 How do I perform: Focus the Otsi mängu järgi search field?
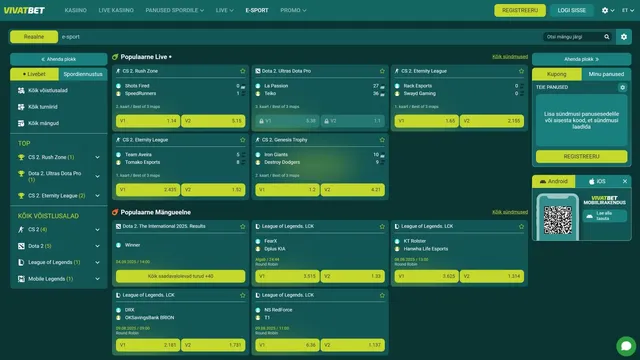point(573,37)
